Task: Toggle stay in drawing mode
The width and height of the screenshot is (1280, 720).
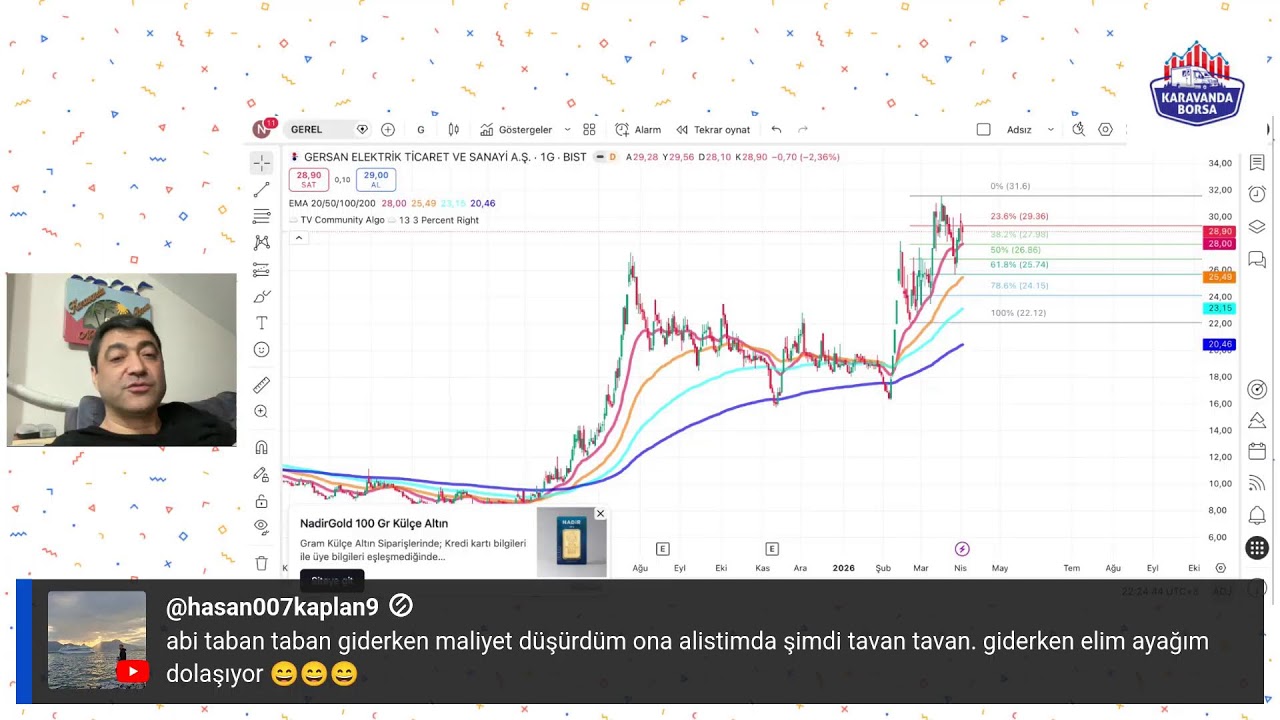Action: click(x=261, y=474)
